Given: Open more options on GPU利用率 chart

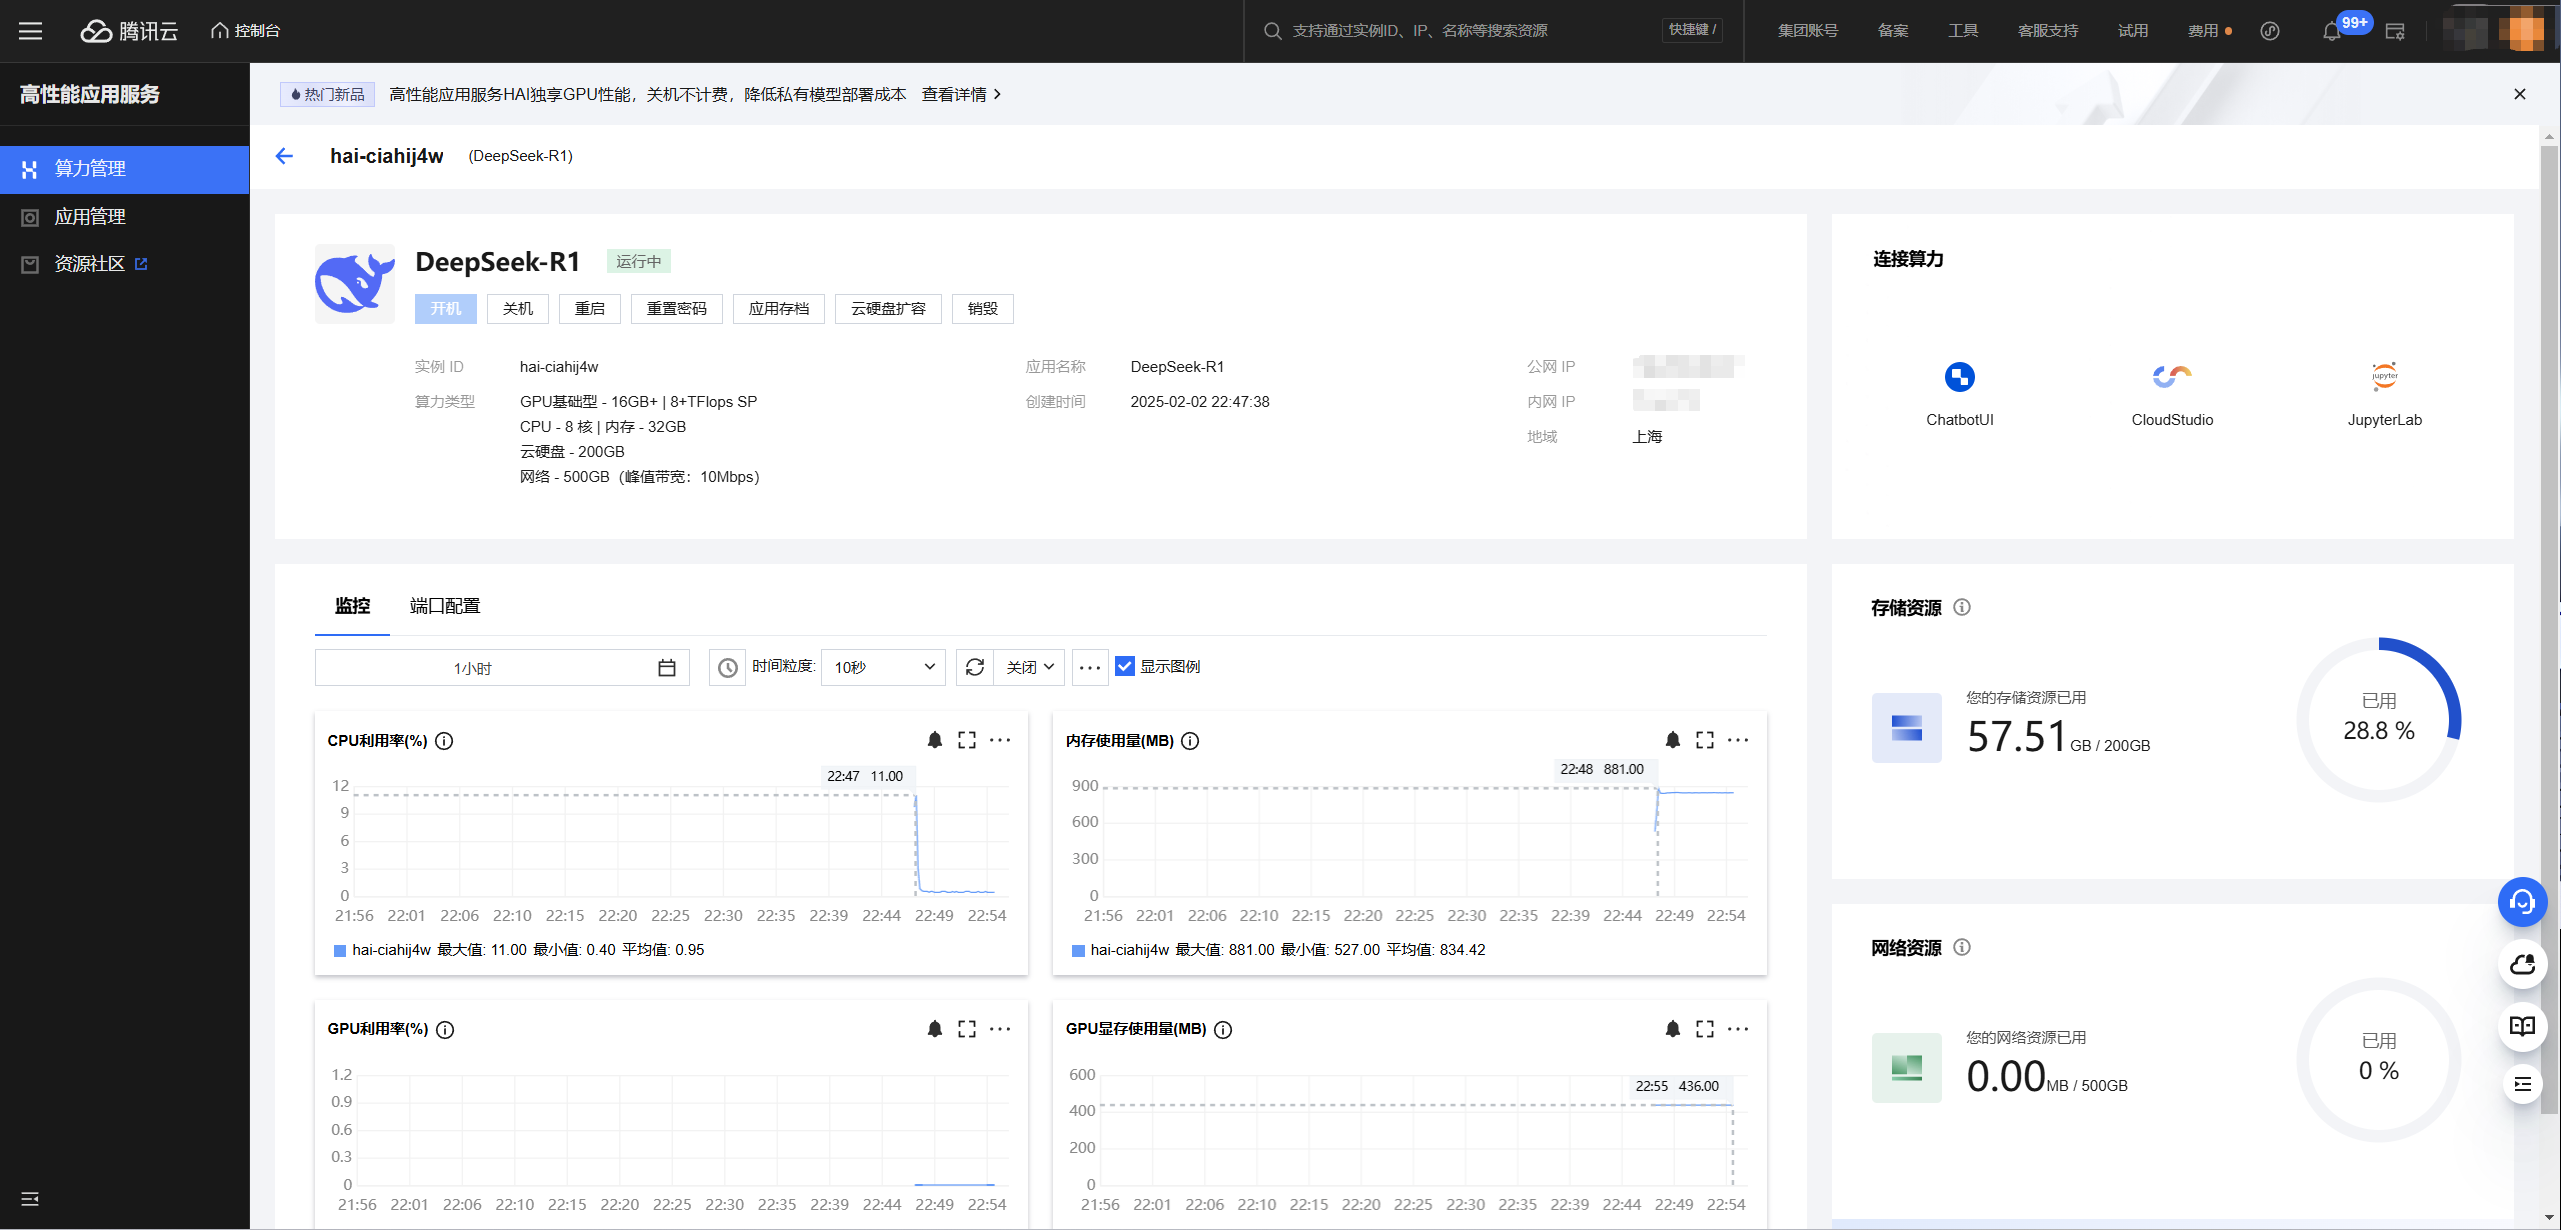Looking at the screenshot, I should tap(1000, 1029).
